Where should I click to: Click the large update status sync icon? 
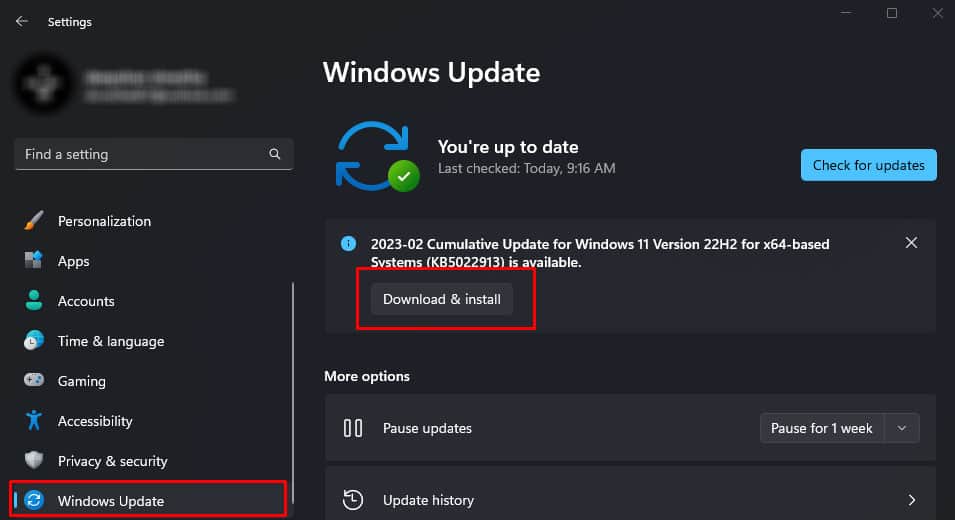tap(378, 156)
